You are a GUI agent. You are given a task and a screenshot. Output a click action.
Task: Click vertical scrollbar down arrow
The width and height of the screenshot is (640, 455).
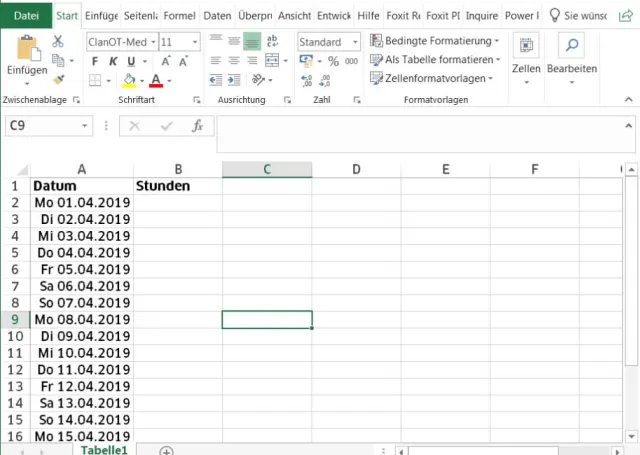[631, 436]
